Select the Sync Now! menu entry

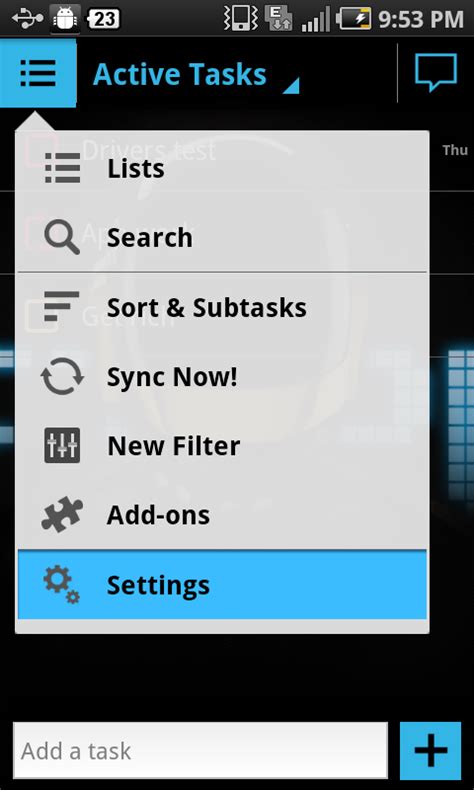[222, 377]
